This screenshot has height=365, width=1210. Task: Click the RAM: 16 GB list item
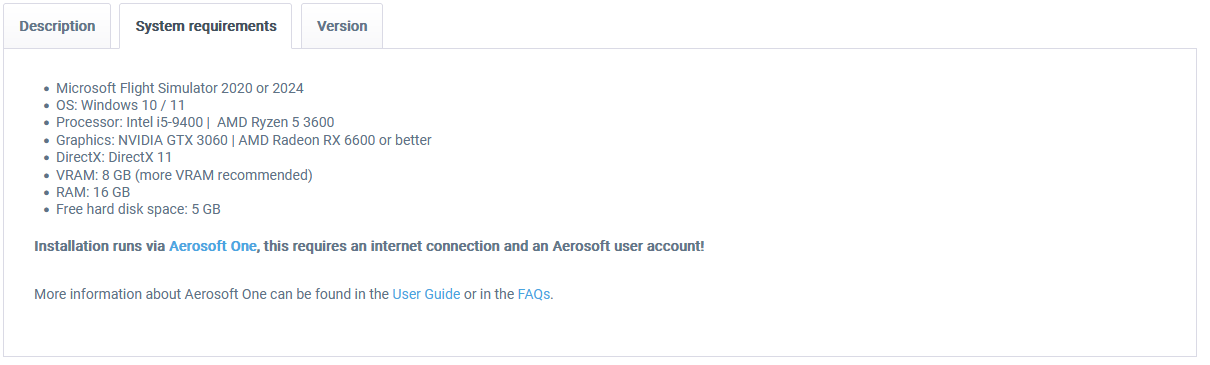click(93, 192)
